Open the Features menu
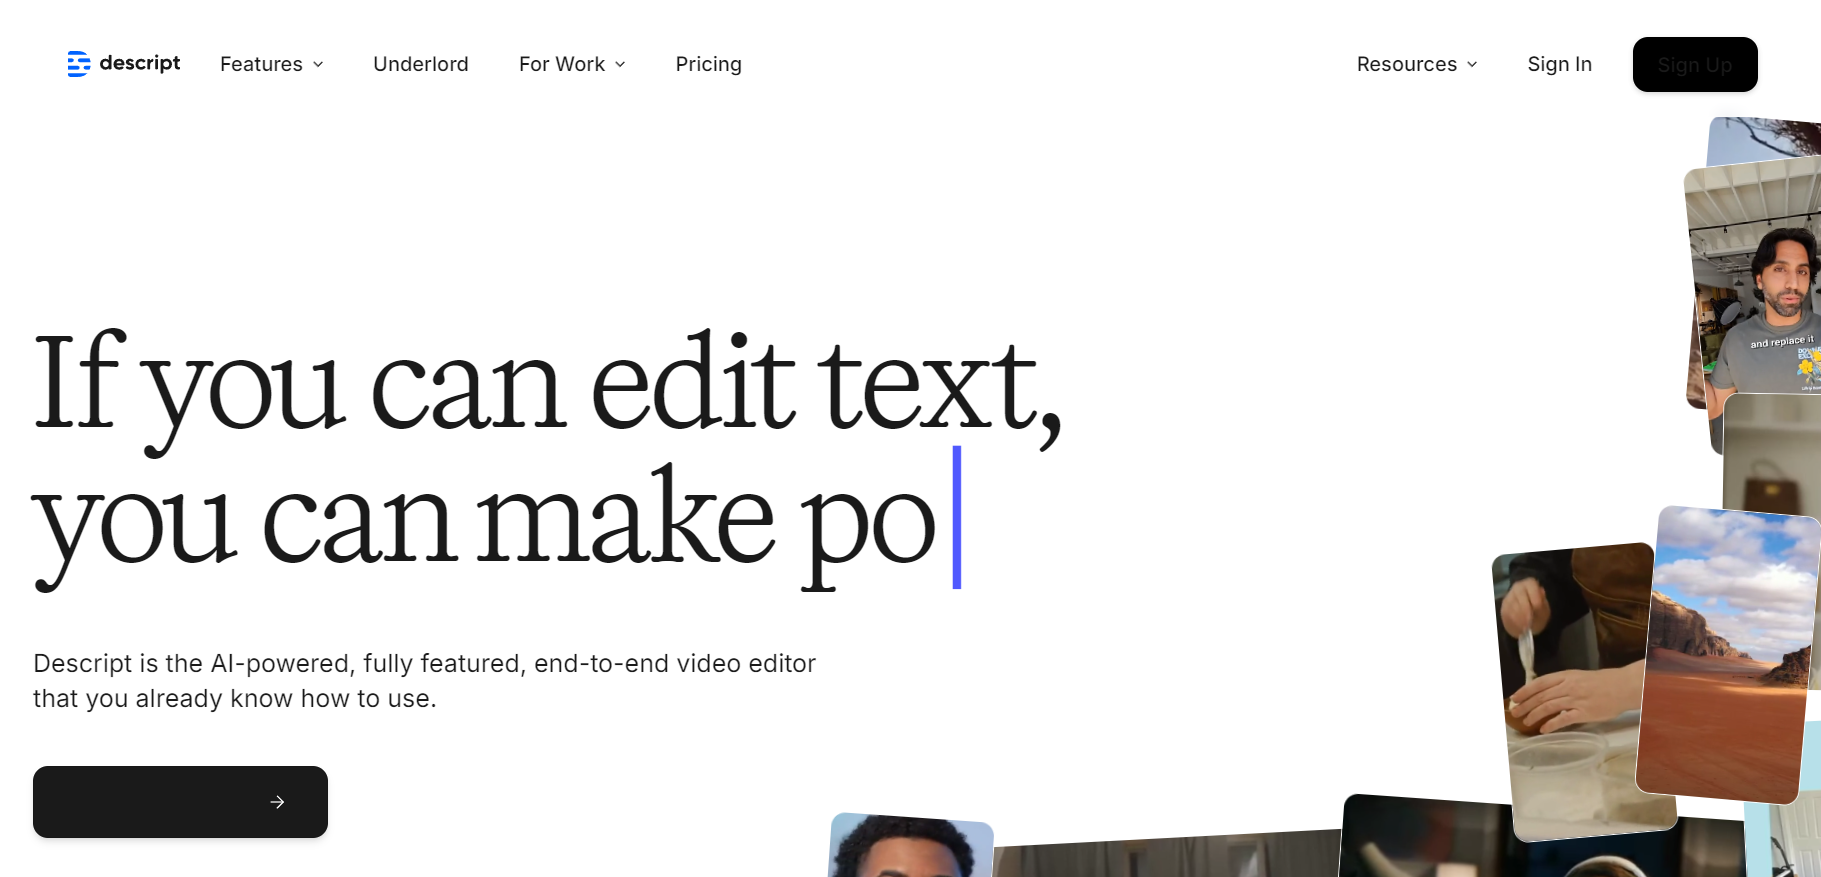1821x877 pixels. (261, 64)
